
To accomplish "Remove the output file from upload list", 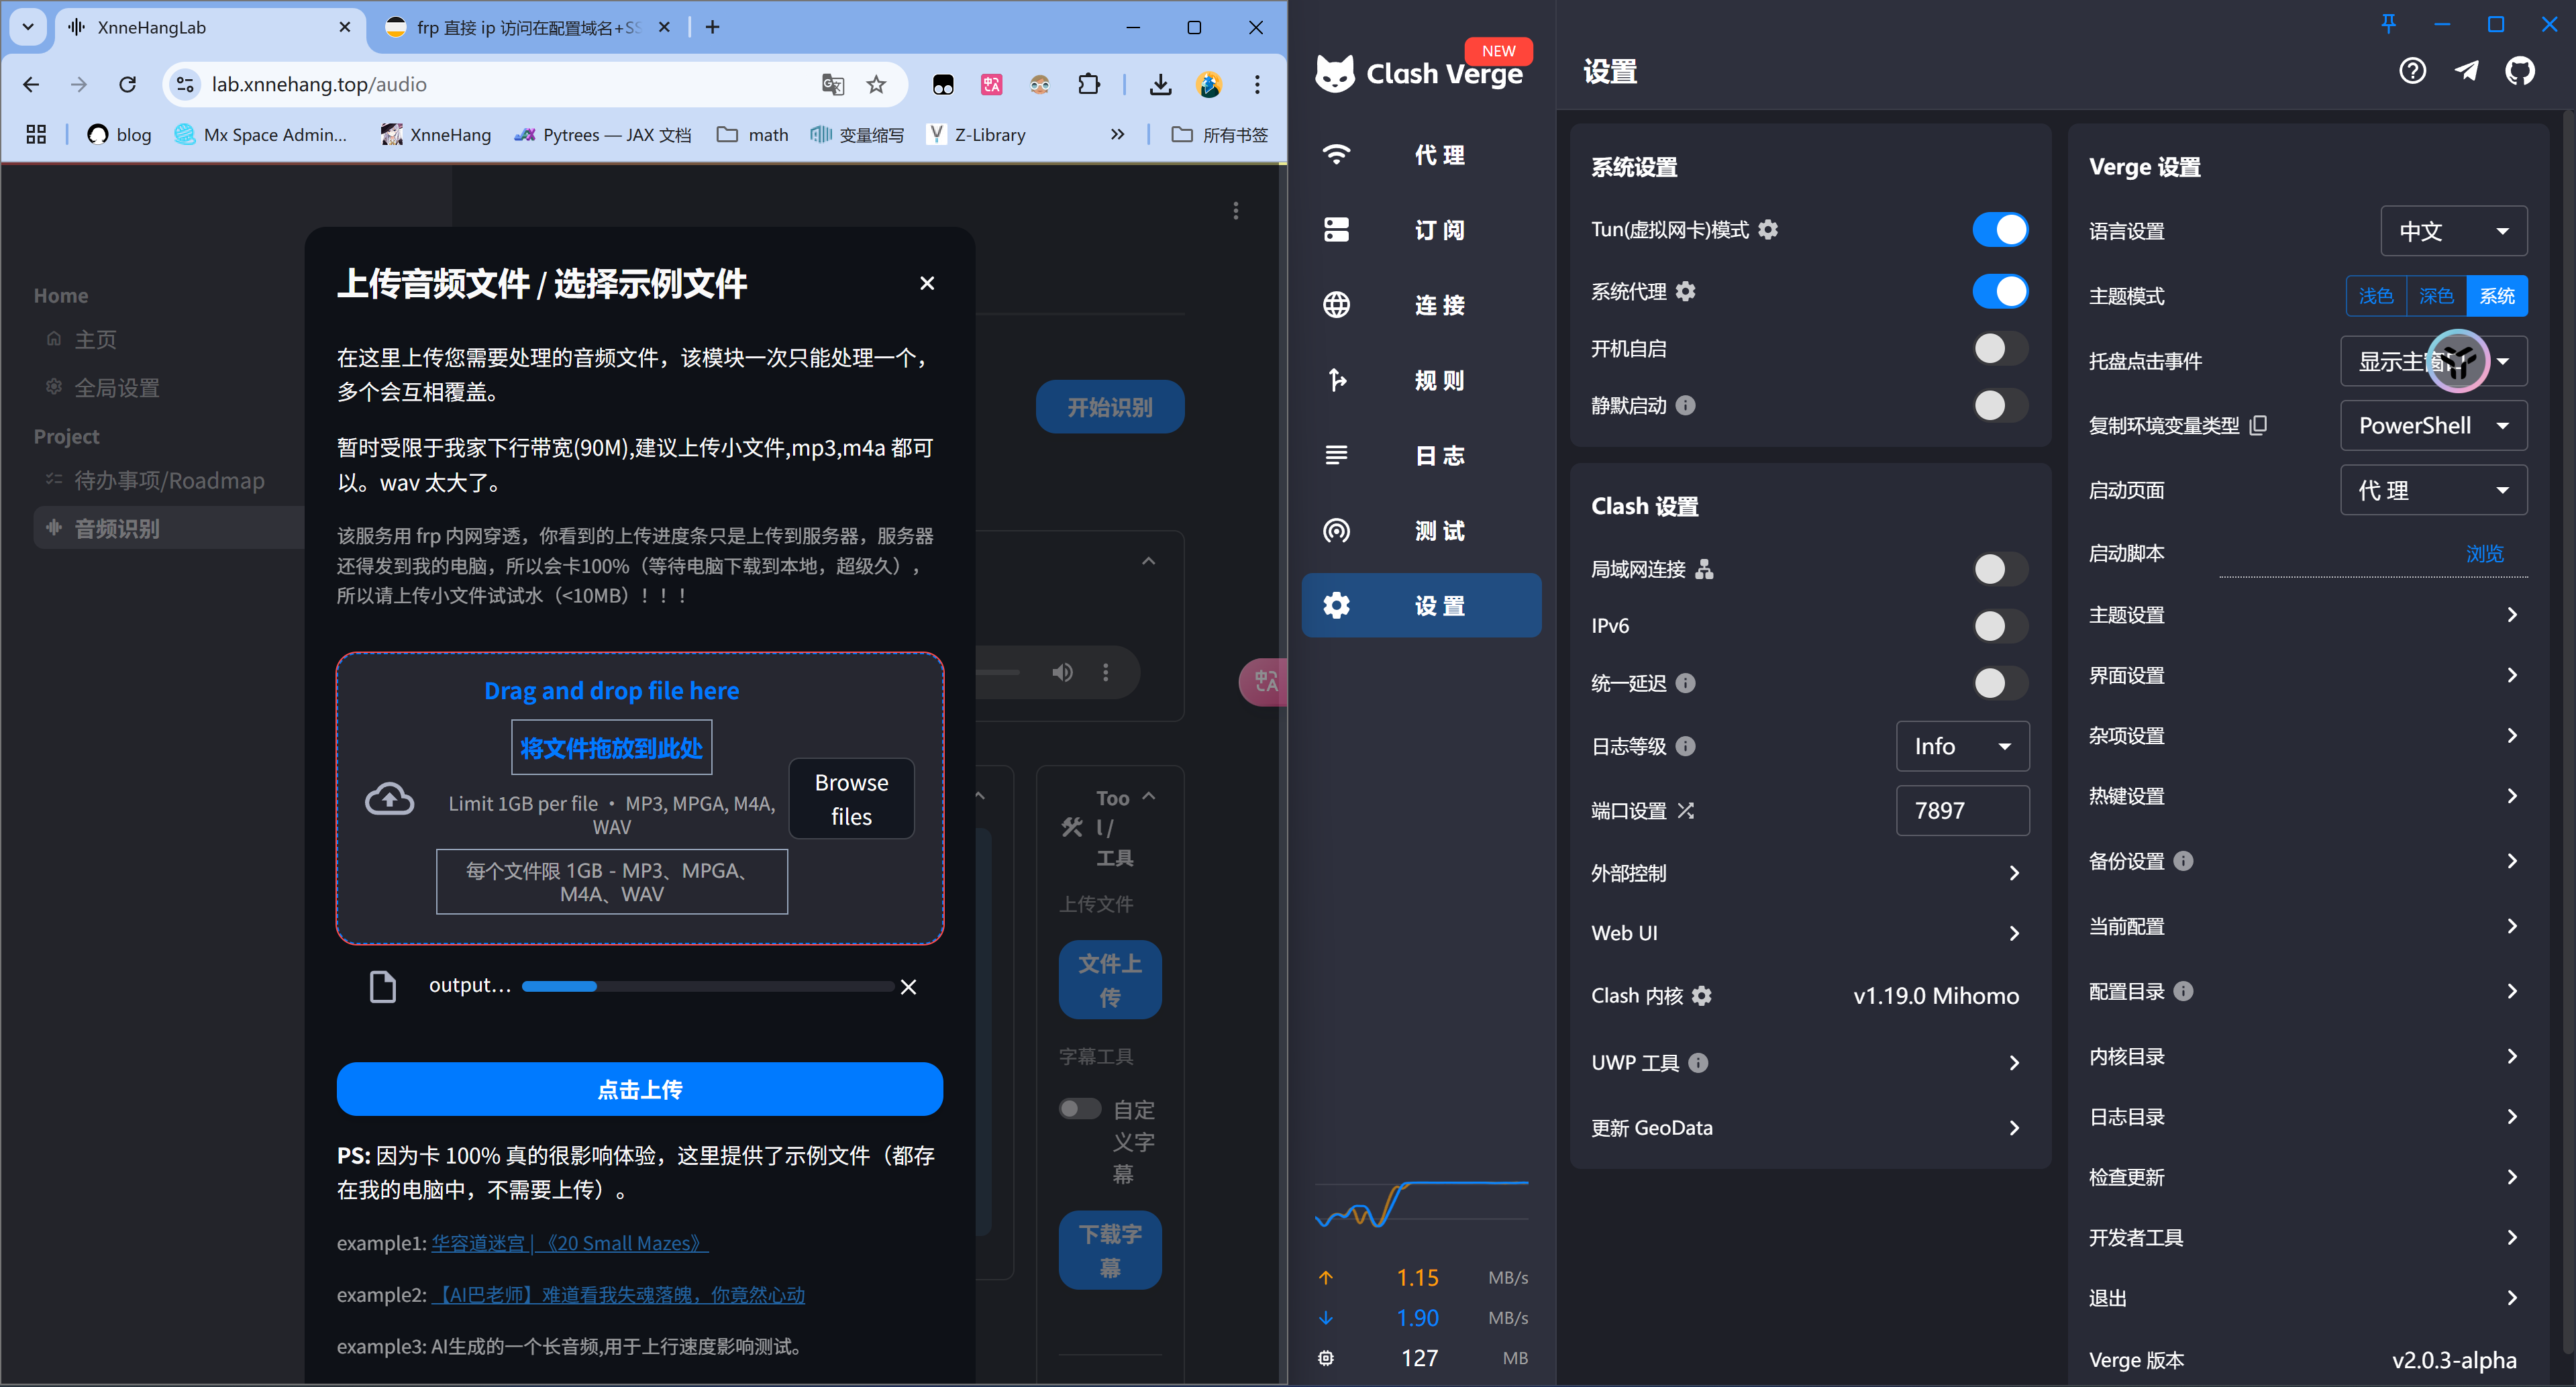I will click(908, 987).
